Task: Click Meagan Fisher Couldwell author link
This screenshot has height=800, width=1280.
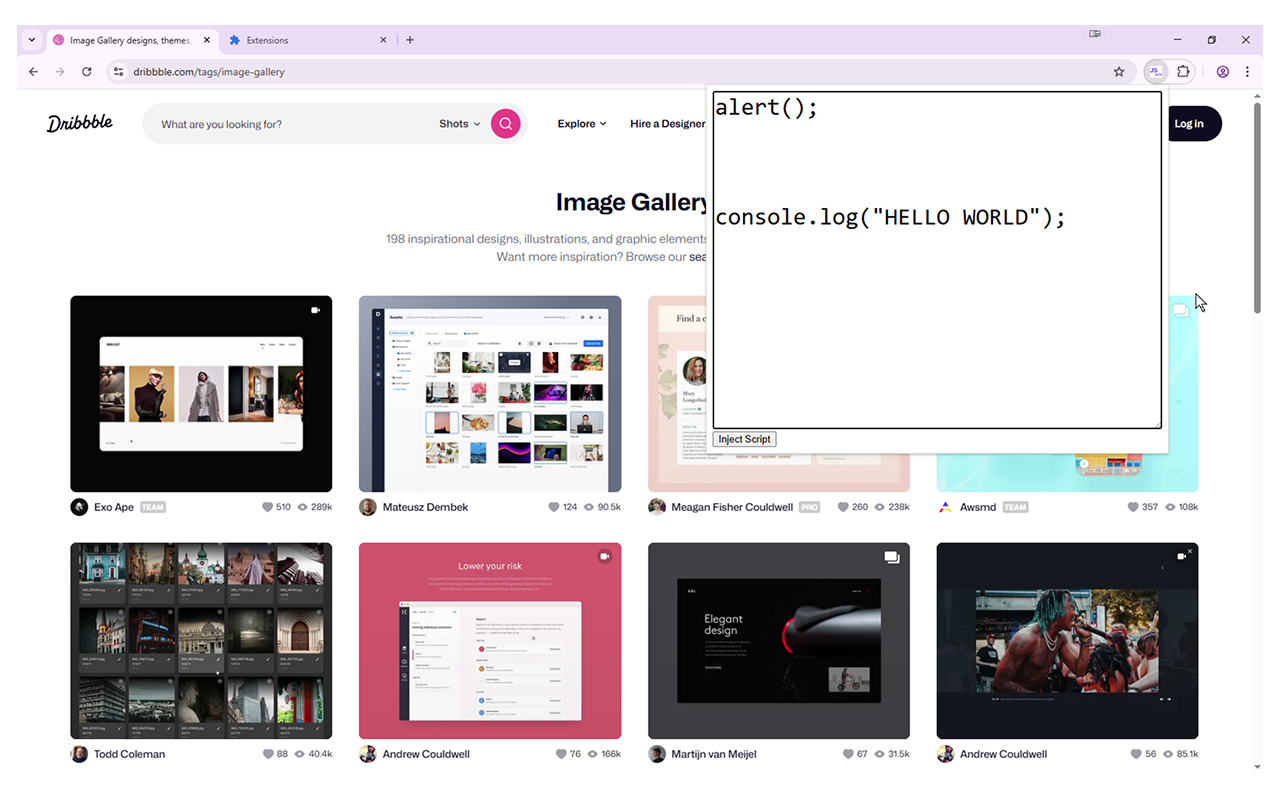Action: 732,507
